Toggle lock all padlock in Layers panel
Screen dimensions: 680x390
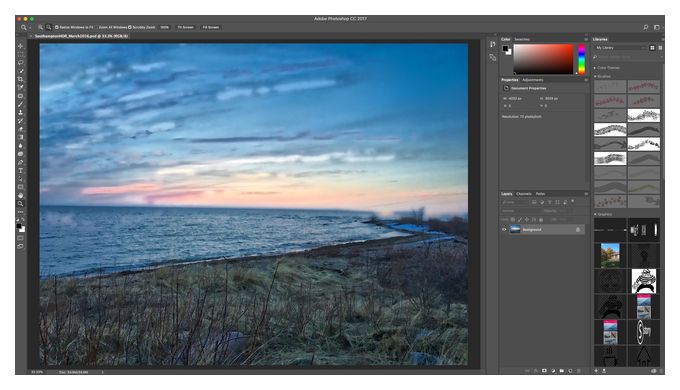pyautogui.click(x=541, y=220)
